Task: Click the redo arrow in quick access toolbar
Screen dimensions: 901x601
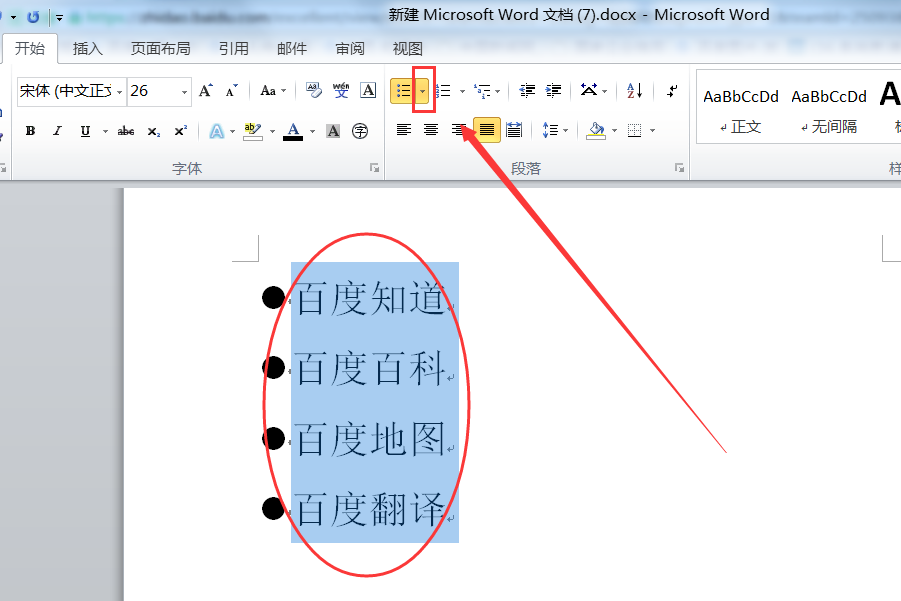Action: click(33, 17)
